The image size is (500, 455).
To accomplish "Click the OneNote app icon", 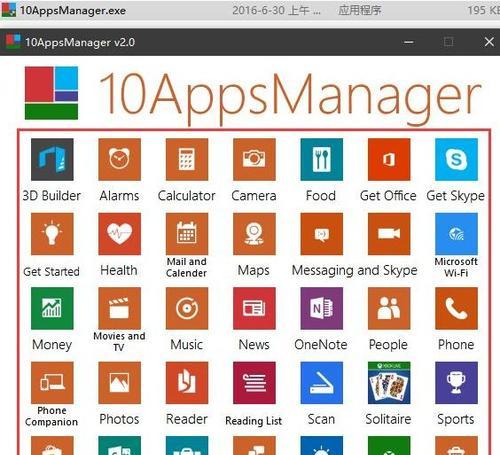I will click(x=321, y=308).
